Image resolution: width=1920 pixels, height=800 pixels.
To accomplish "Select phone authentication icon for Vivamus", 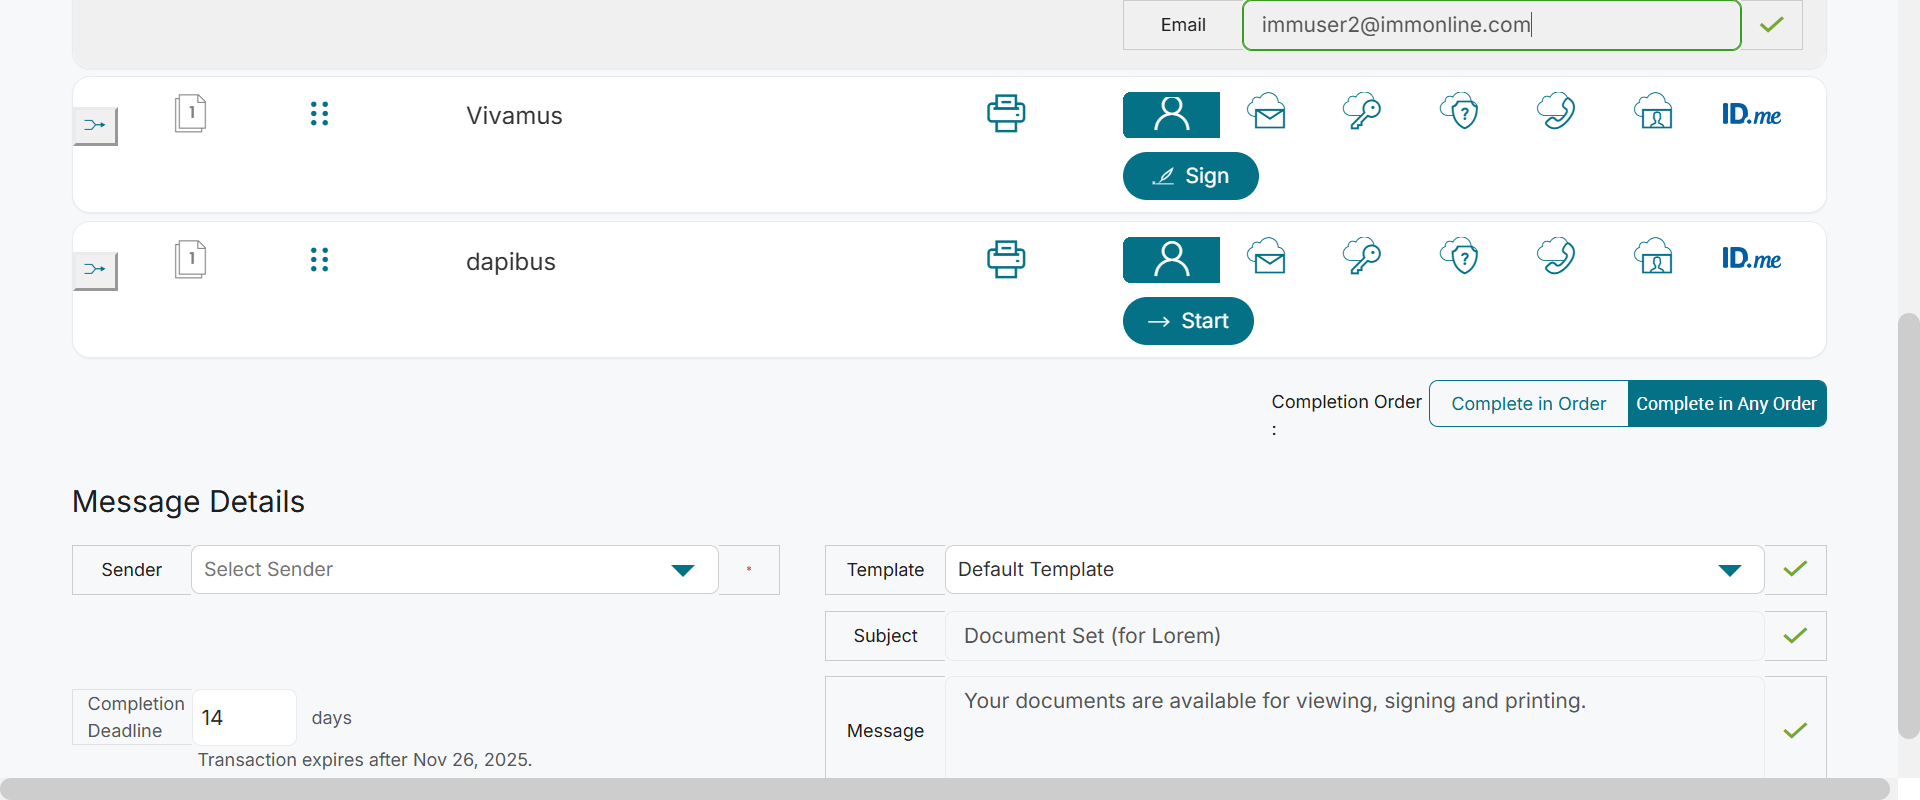I will point(1556,112).
